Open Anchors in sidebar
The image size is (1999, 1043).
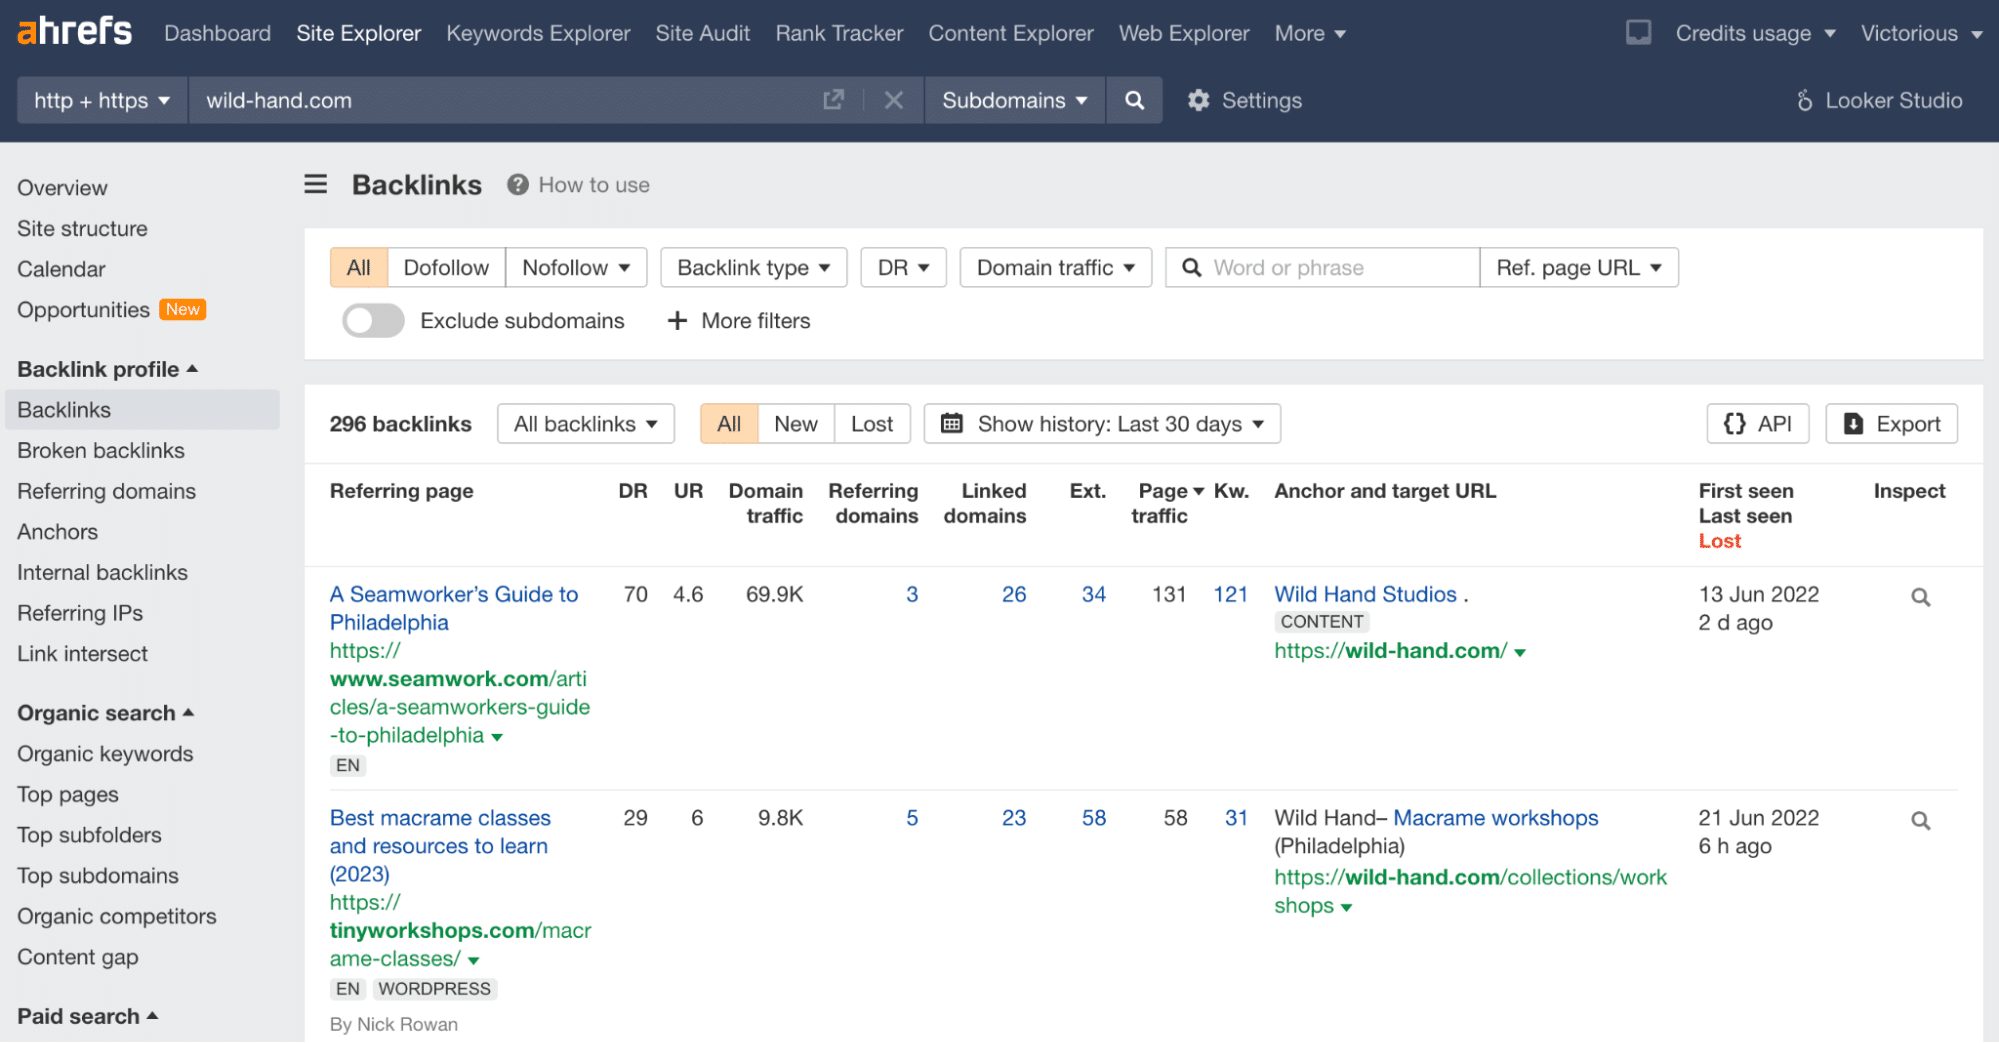click(x=57, y=532)
